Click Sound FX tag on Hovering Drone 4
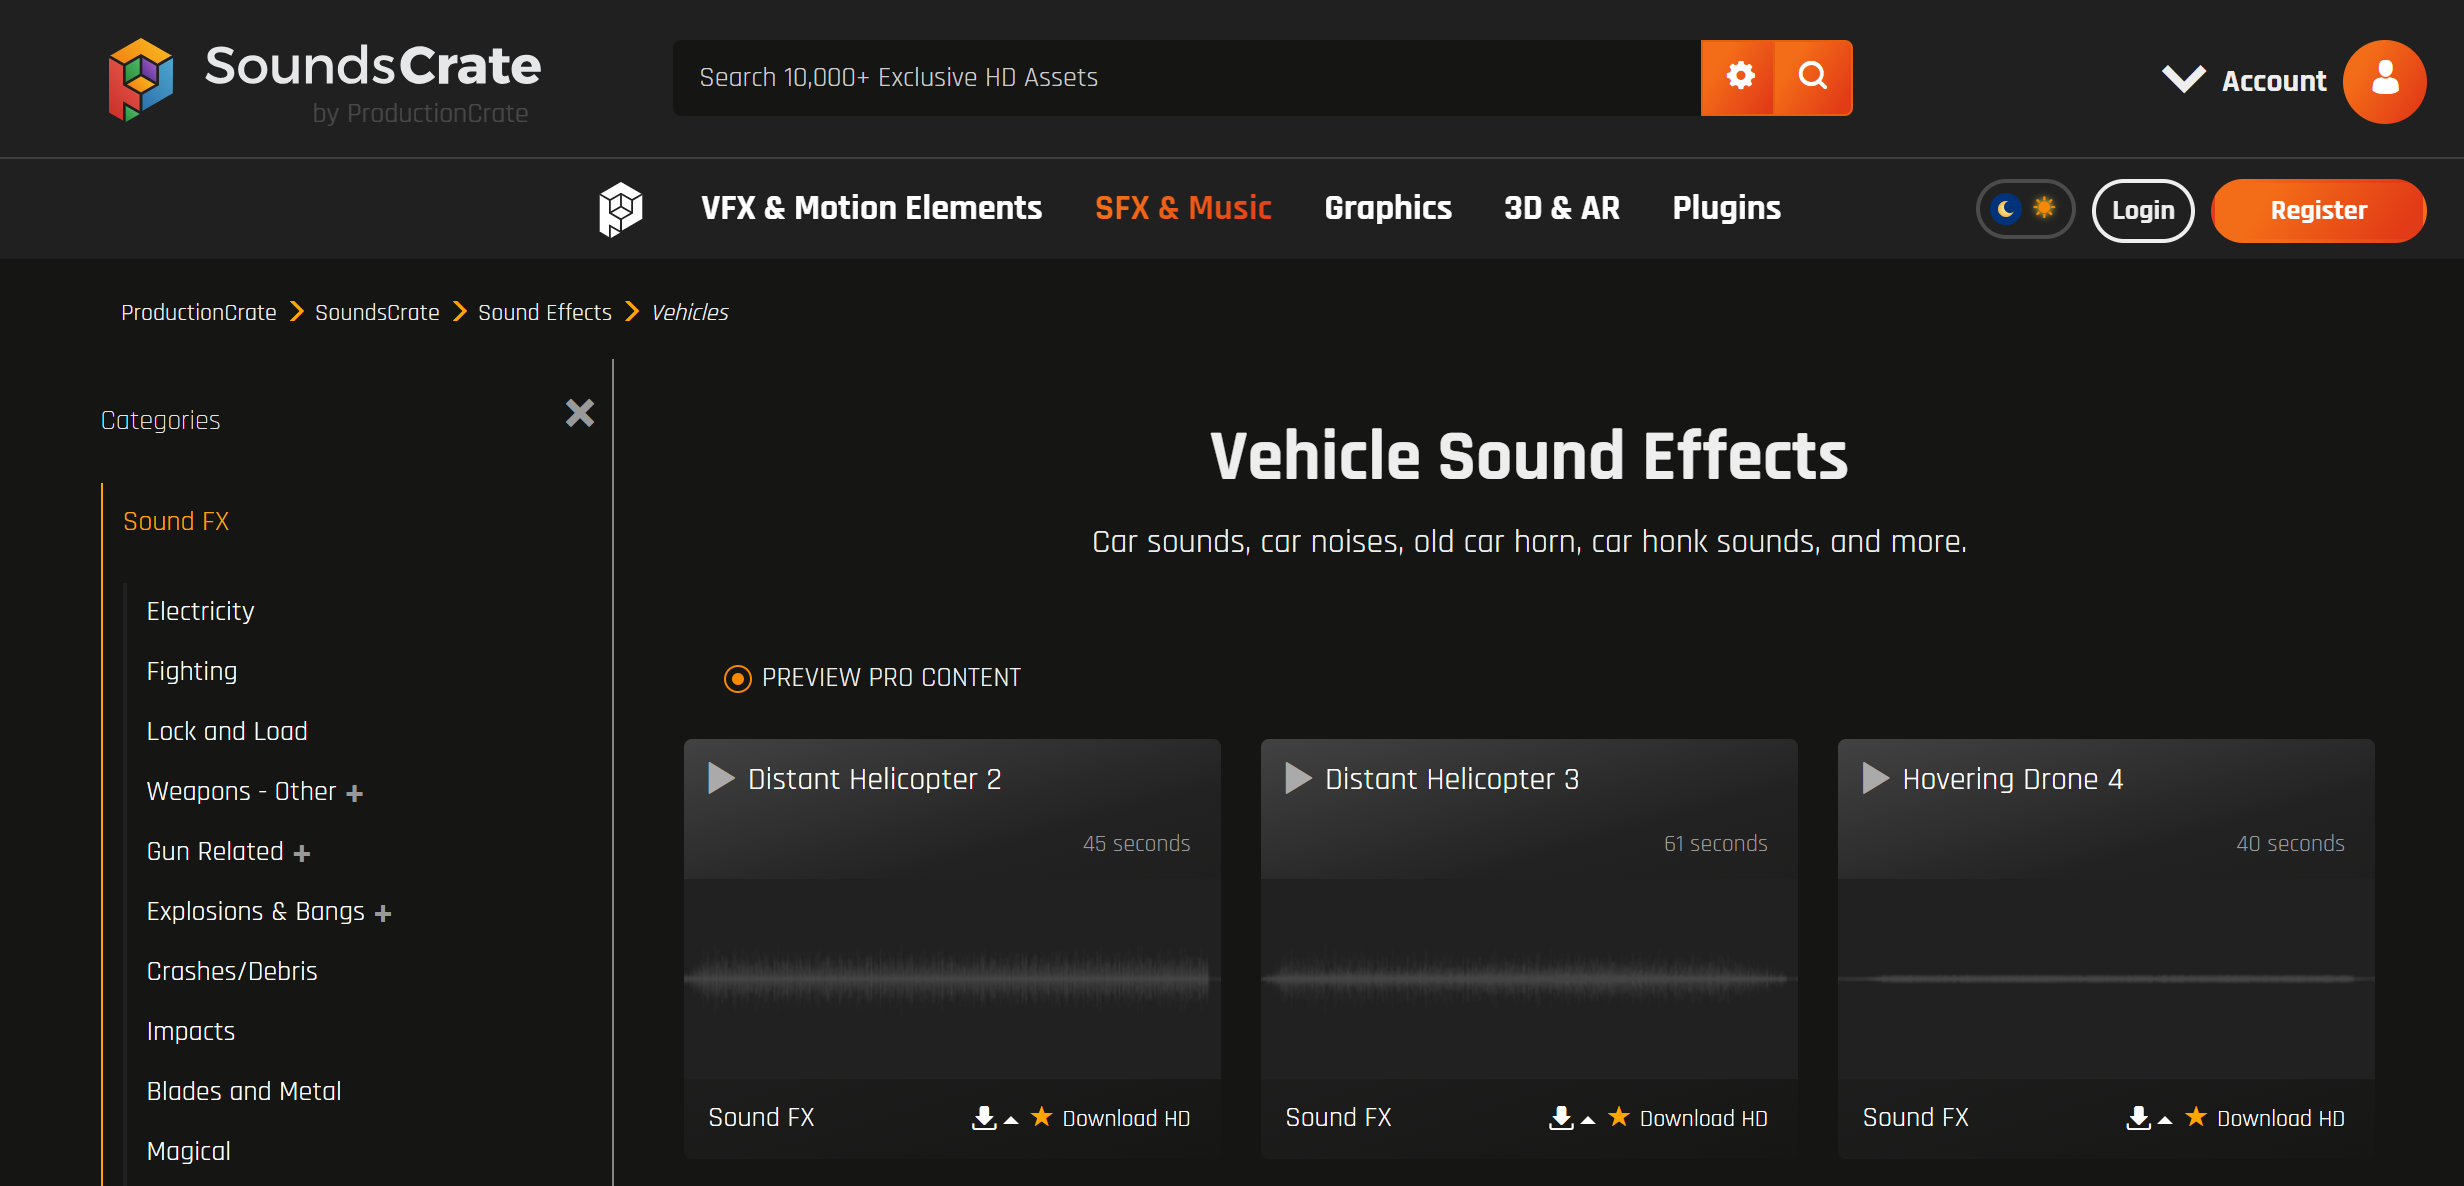2464x1186 pixels. pyautogui.click(x=1915, y=1117)
